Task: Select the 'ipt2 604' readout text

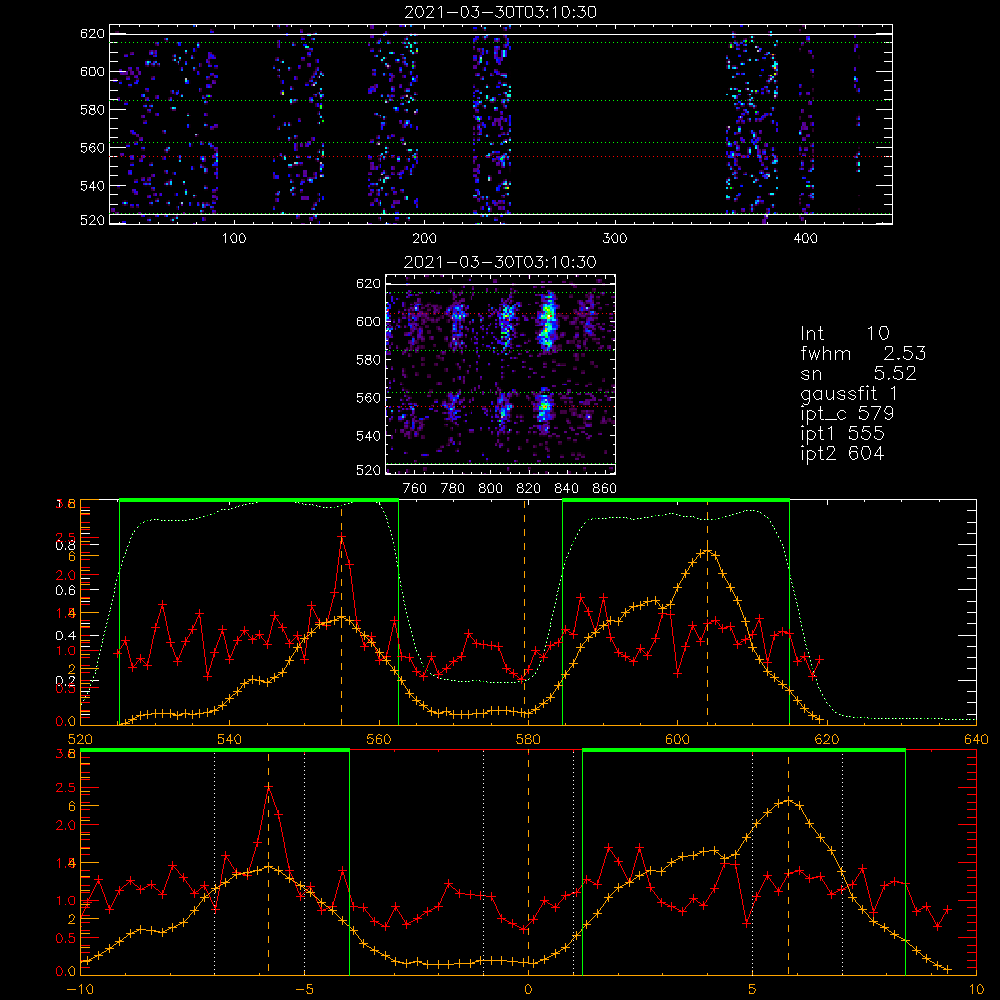Action: point(842,453)
